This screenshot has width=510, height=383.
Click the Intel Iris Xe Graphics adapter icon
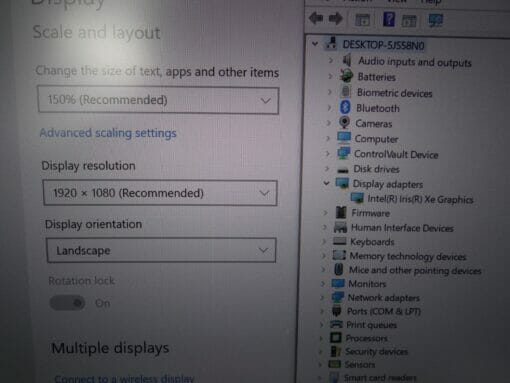tap(357, 198)
